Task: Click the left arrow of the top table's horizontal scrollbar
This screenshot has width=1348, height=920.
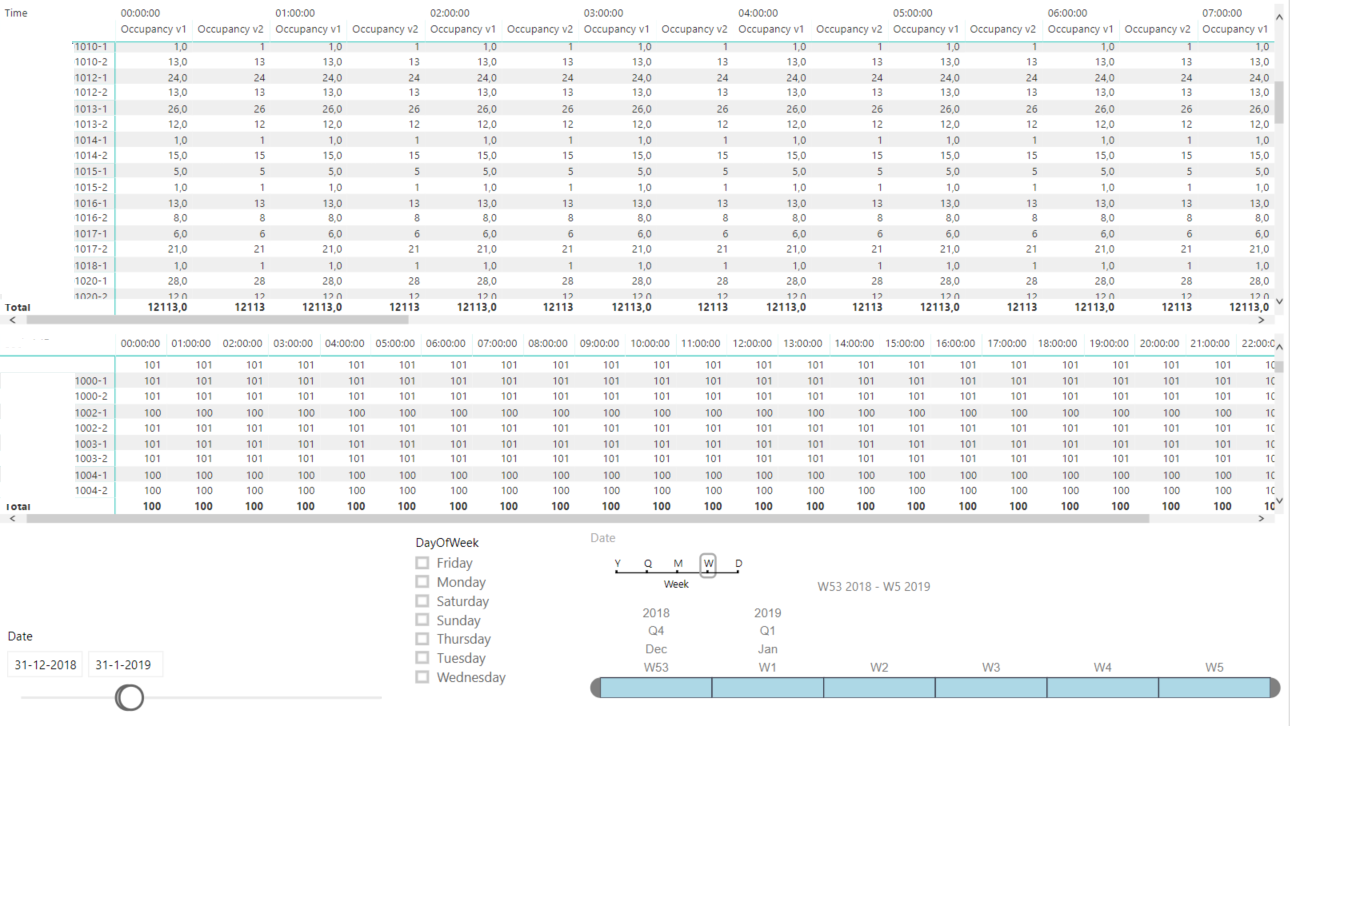Action: (x=12, y=320)
